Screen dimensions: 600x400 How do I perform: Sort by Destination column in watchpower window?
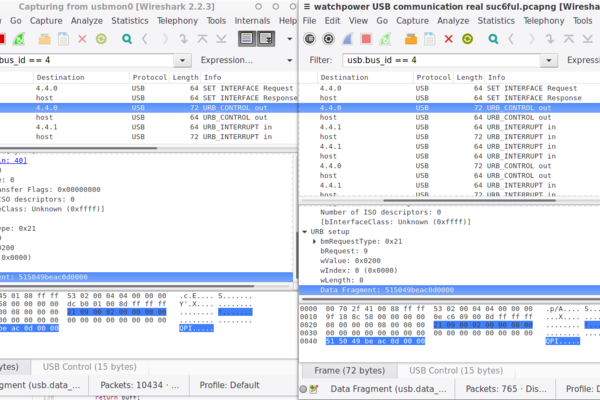365,77
